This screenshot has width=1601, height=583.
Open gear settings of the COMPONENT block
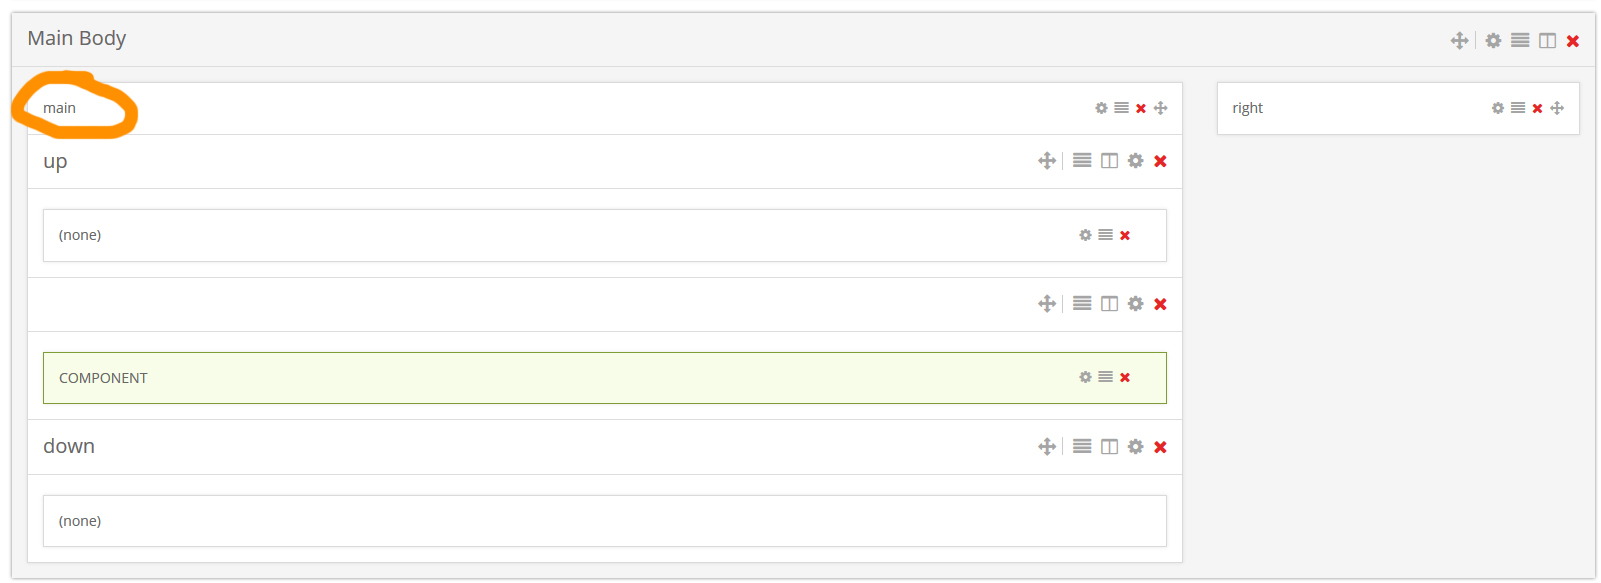pos(1085,377)
